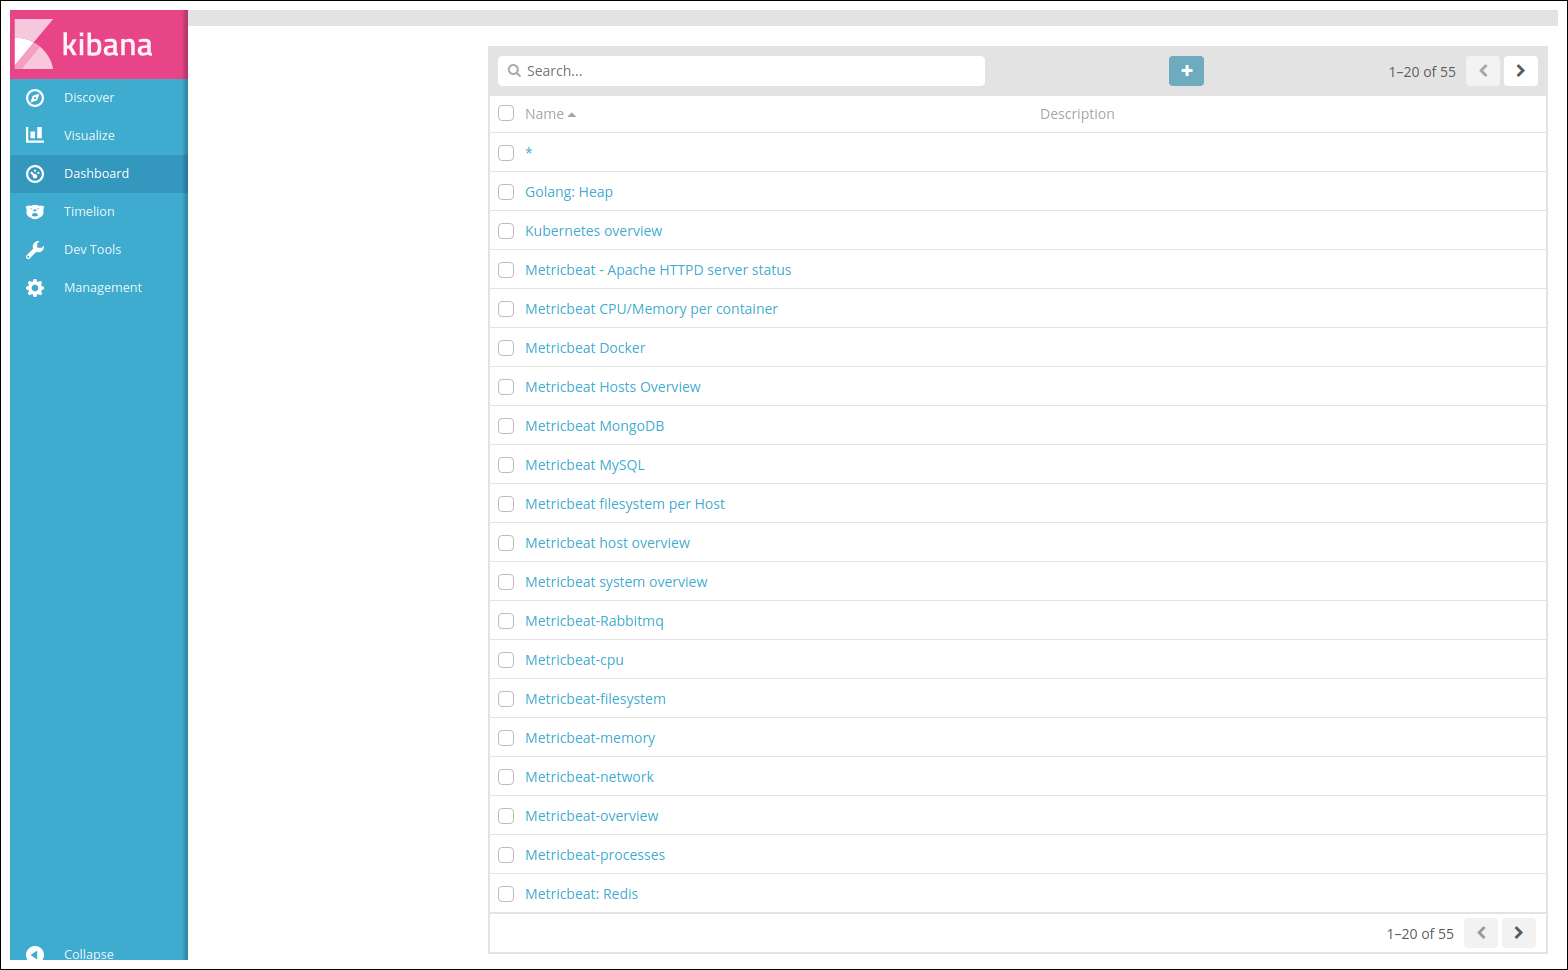This screenshot has height=970, width=1568.
Task: Tick the Metricbeat Hosts Overview checkbox
Action: coord(506,387)
